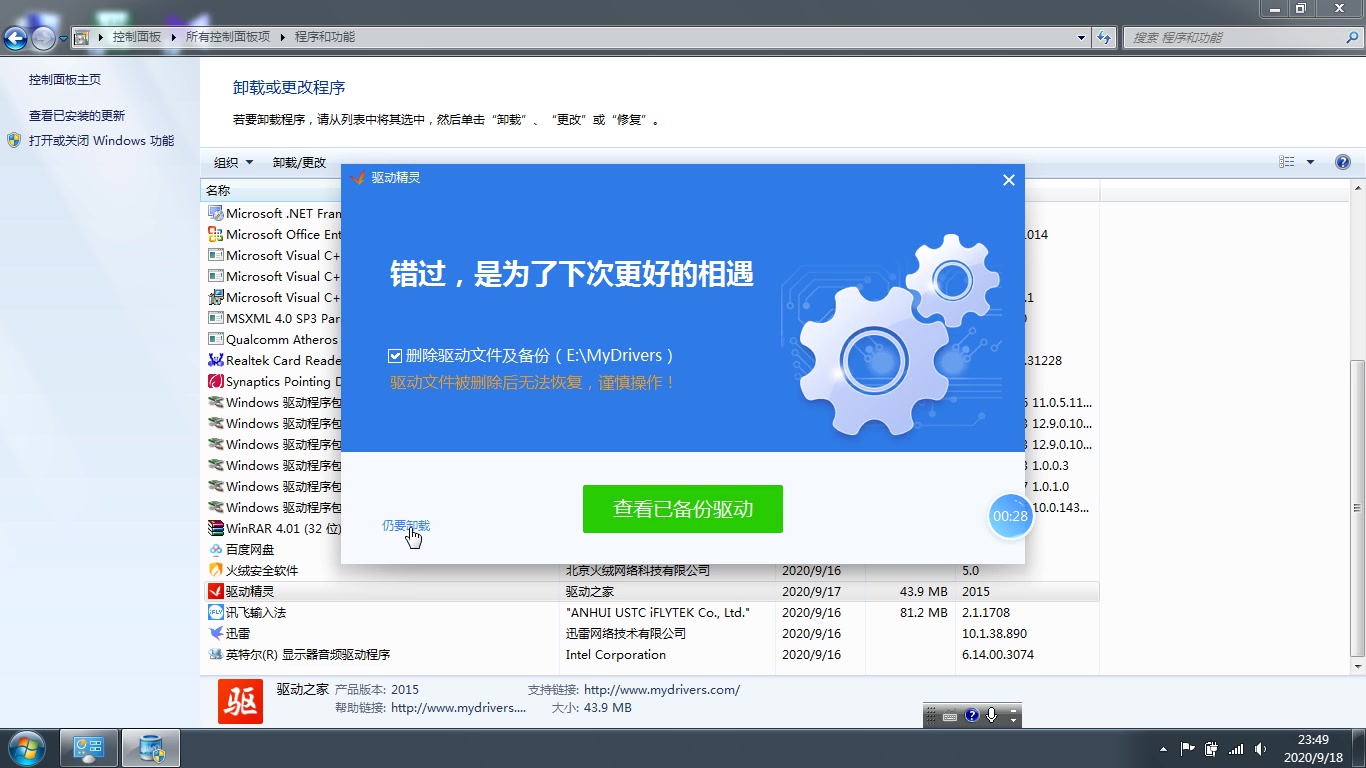1366x768 pixels.
Task: Click the 讯飞输入法 icon in list
Action: point(215,612)
